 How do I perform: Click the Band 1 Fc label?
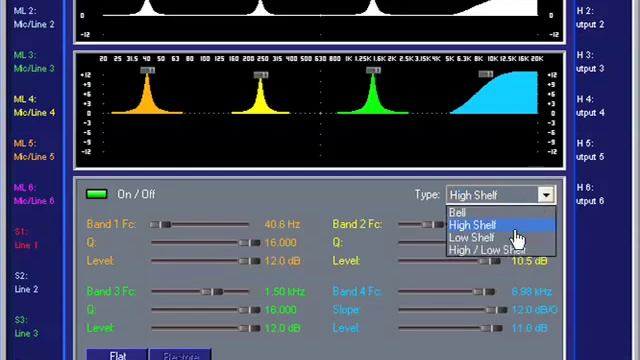click(x=111, y=224)
